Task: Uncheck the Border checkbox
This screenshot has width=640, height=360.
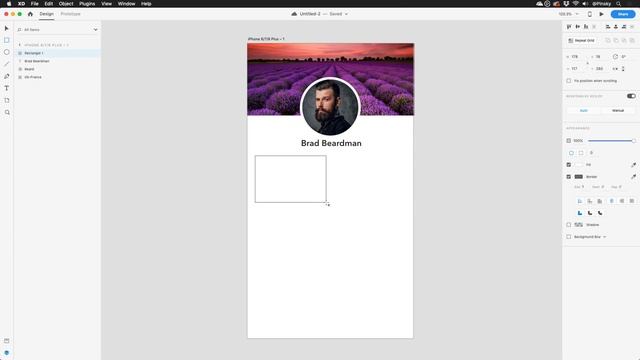Action: pyautogui.click(x=569, y=177)
